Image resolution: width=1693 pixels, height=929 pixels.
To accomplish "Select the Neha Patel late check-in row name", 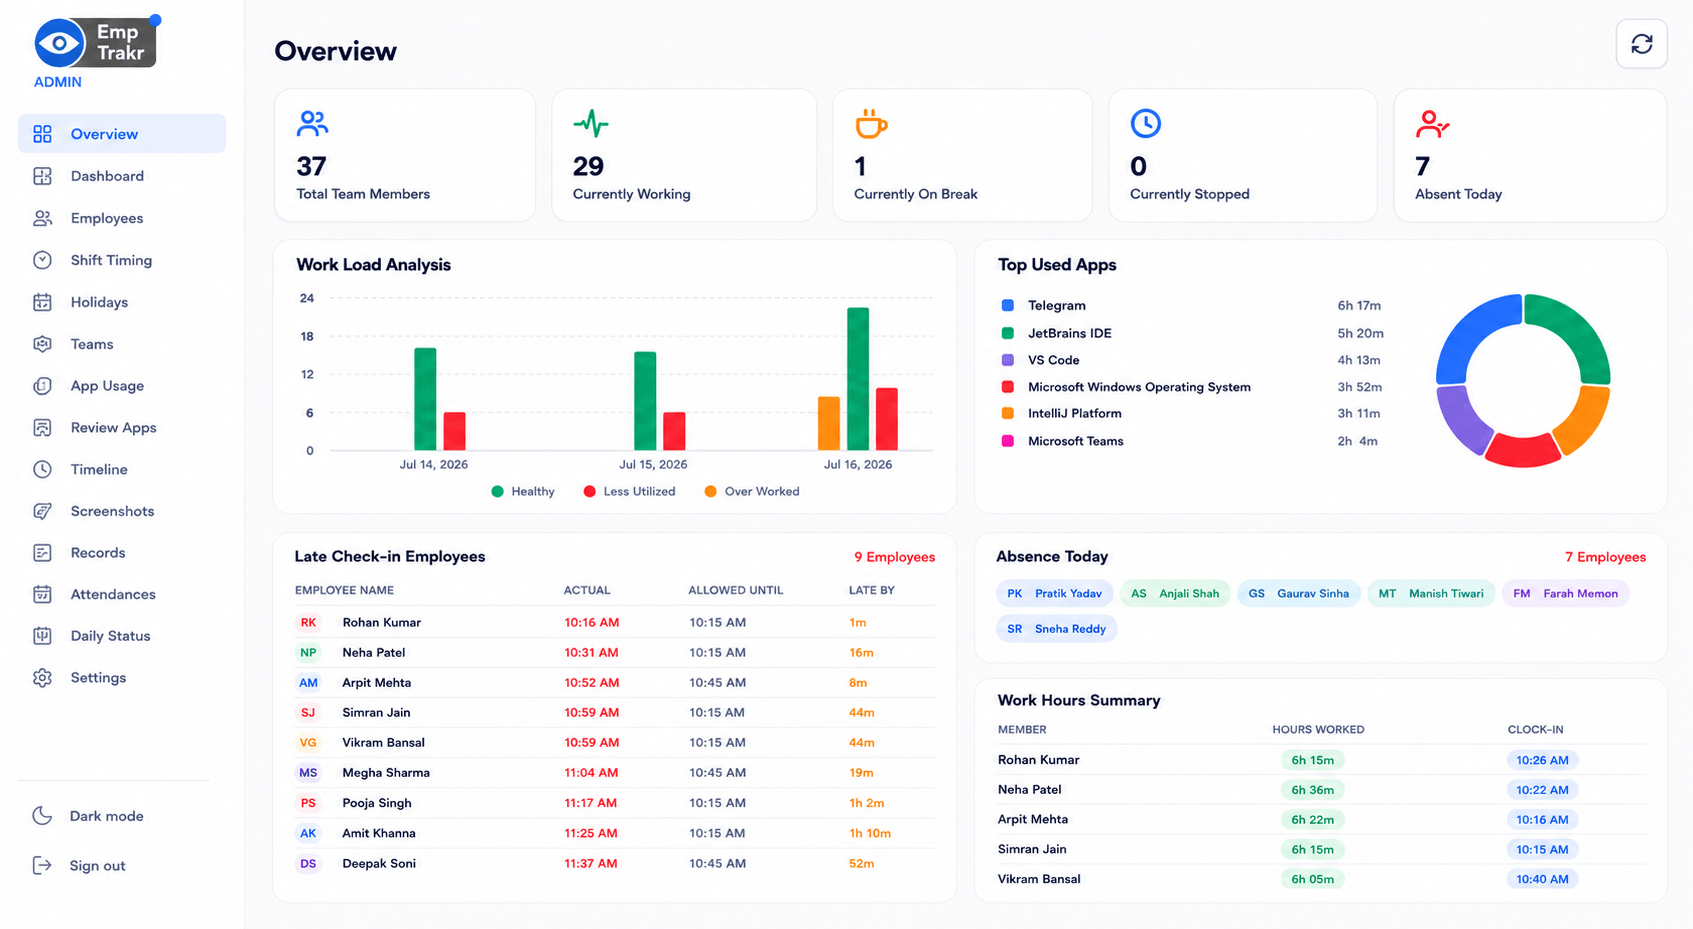I will pos(374,652).
